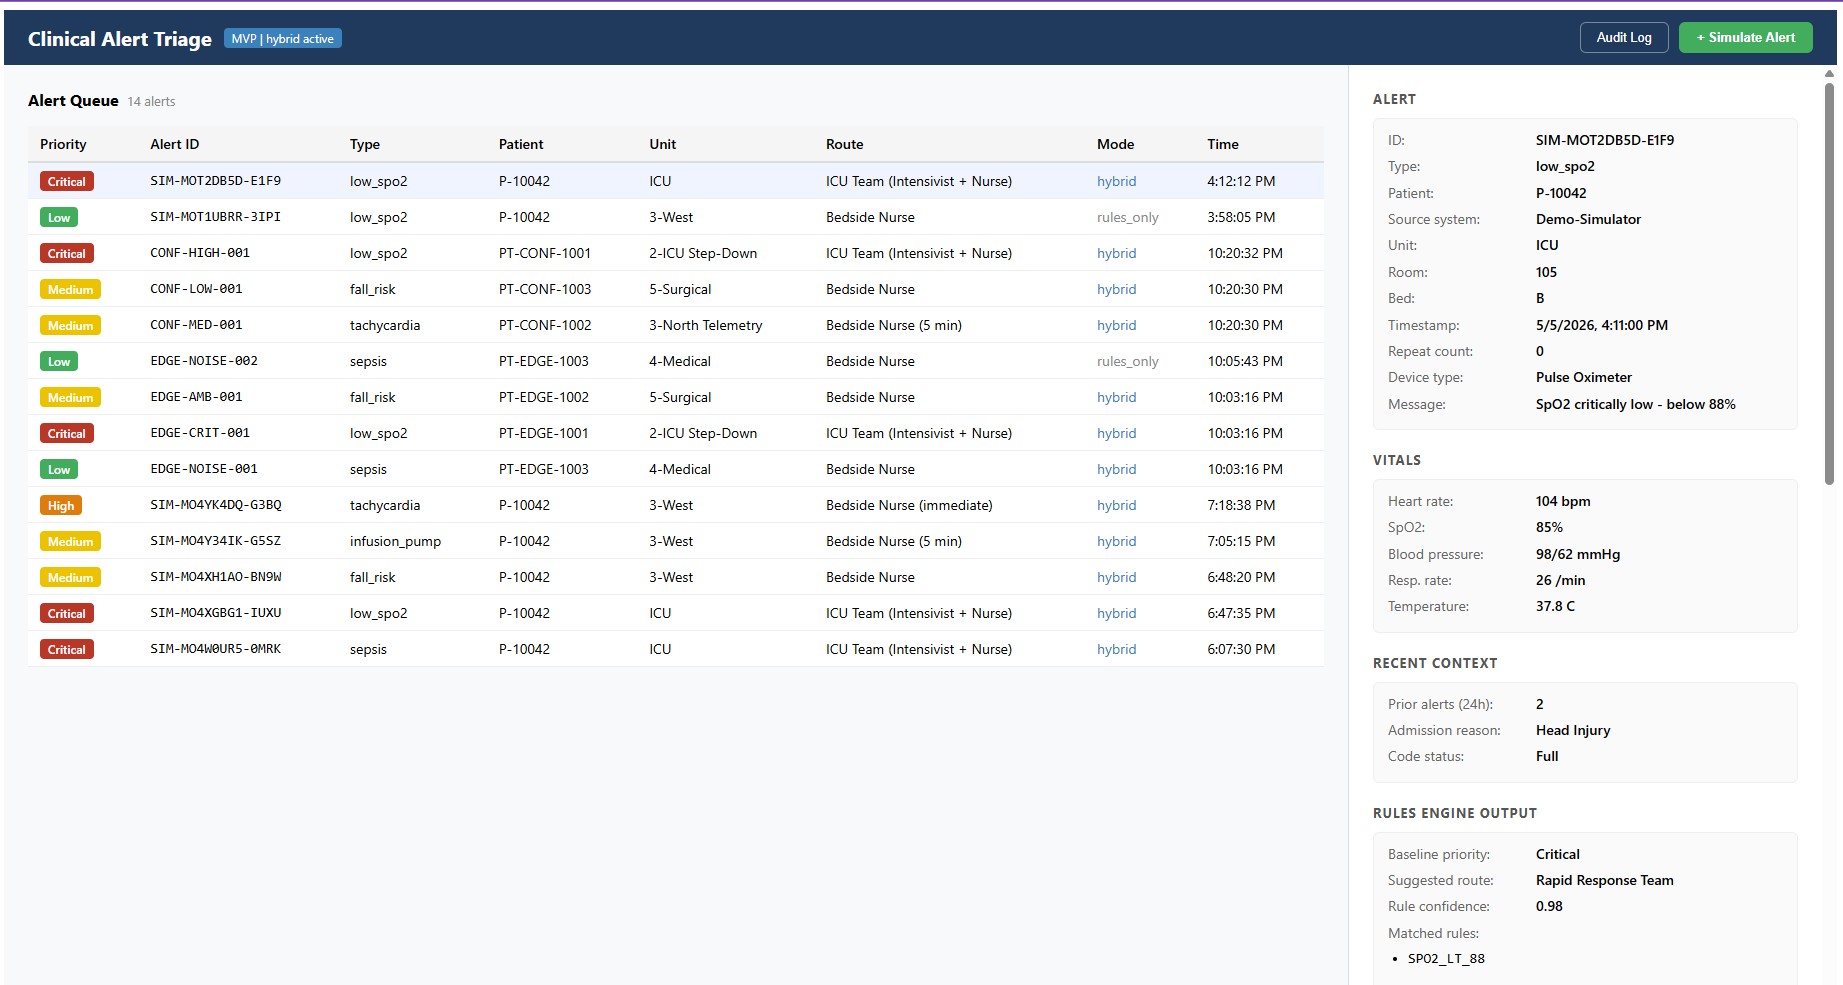Click the Patient column header

(521, 144)
